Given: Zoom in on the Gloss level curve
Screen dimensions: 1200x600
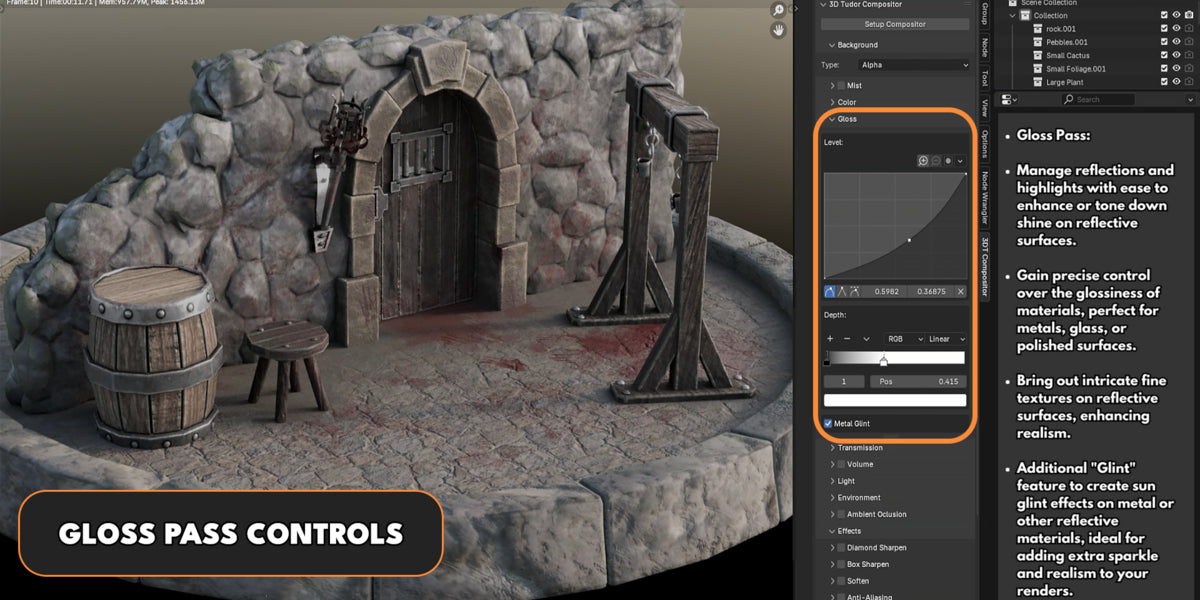Looking at the screenshot, I should point(923,160).
